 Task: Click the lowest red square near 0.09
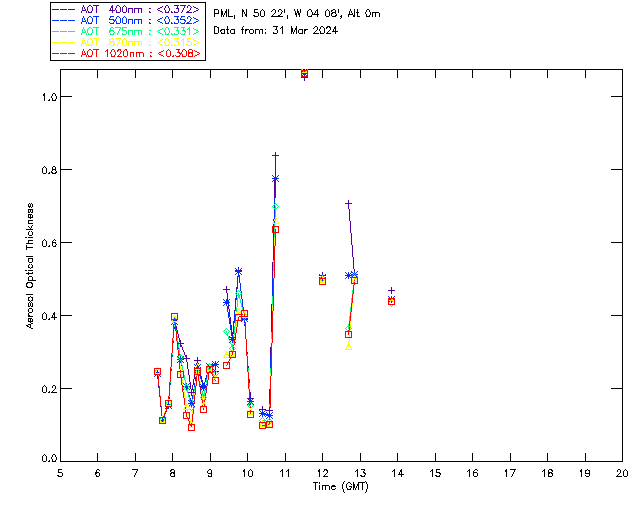pyautogui.click(x=191, y=427)
